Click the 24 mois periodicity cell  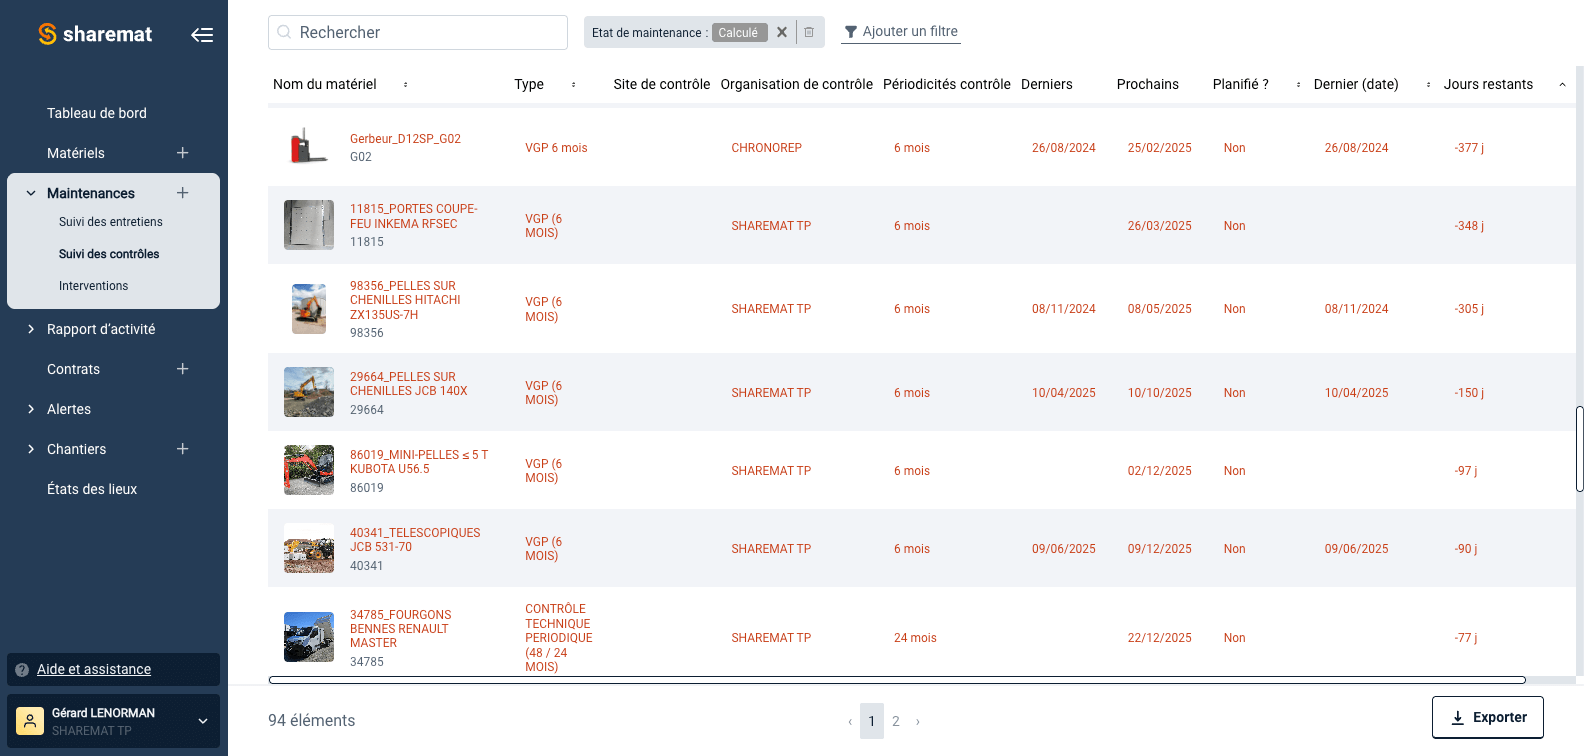click(x=915, y=638)
